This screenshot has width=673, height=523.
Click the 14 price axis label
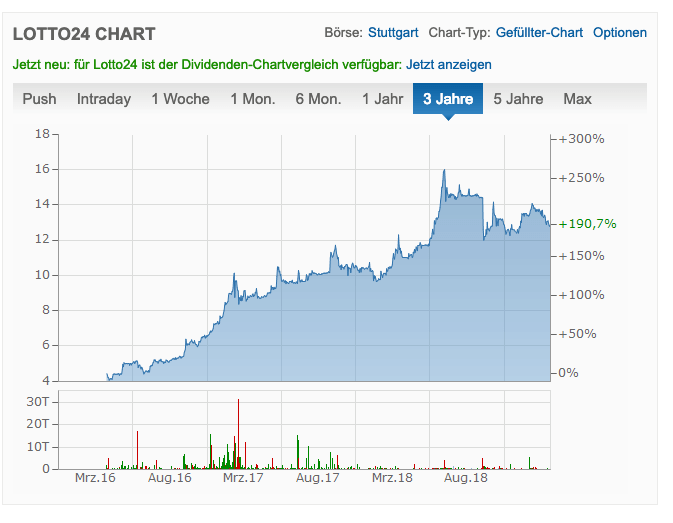[42, 204]
